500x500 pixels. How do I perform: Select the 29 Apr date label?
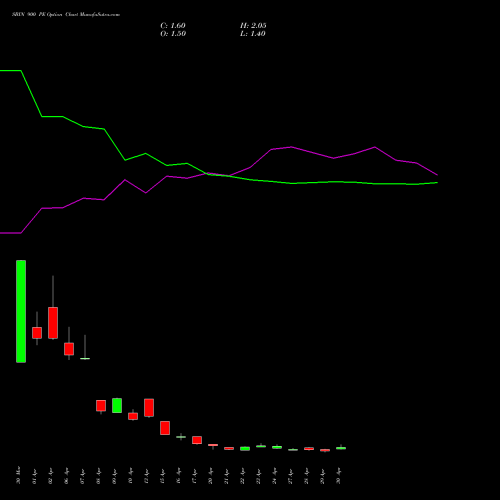322,476
